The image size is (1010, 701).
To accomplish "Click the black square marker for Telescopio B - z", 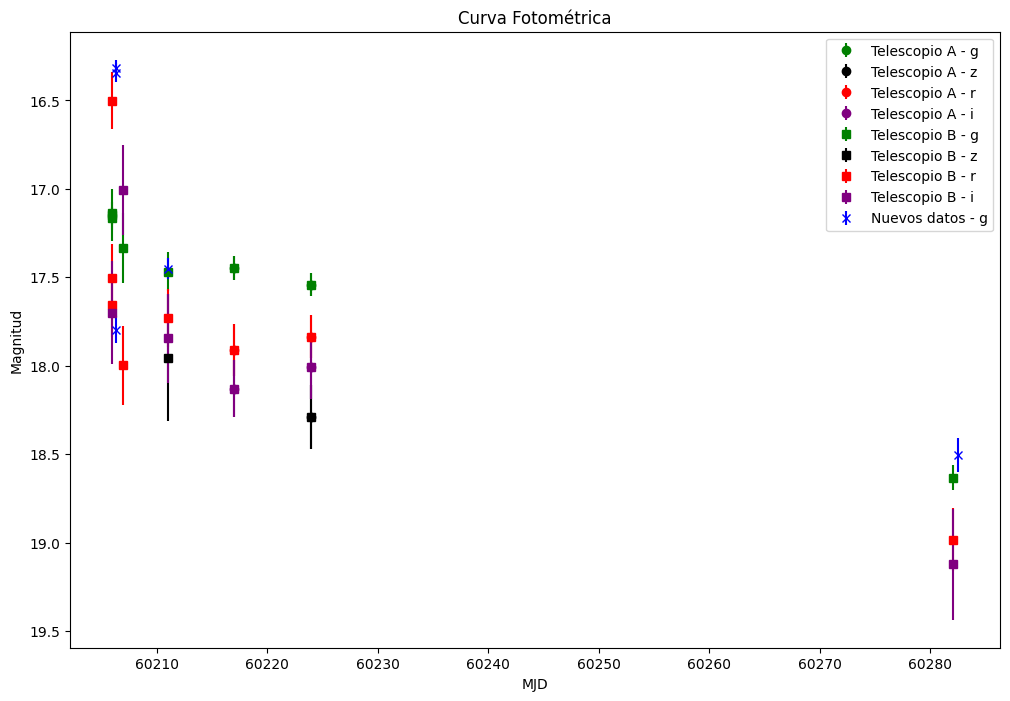I will click(846, 156).
